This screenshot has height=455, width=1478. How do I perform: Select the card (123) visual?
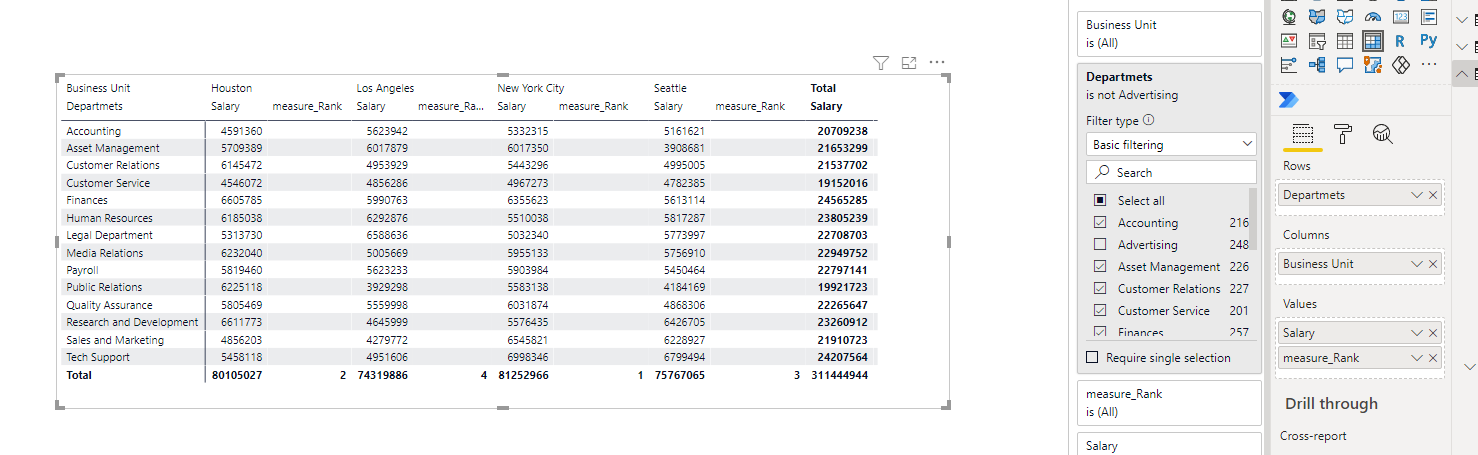click(1401, 16)
